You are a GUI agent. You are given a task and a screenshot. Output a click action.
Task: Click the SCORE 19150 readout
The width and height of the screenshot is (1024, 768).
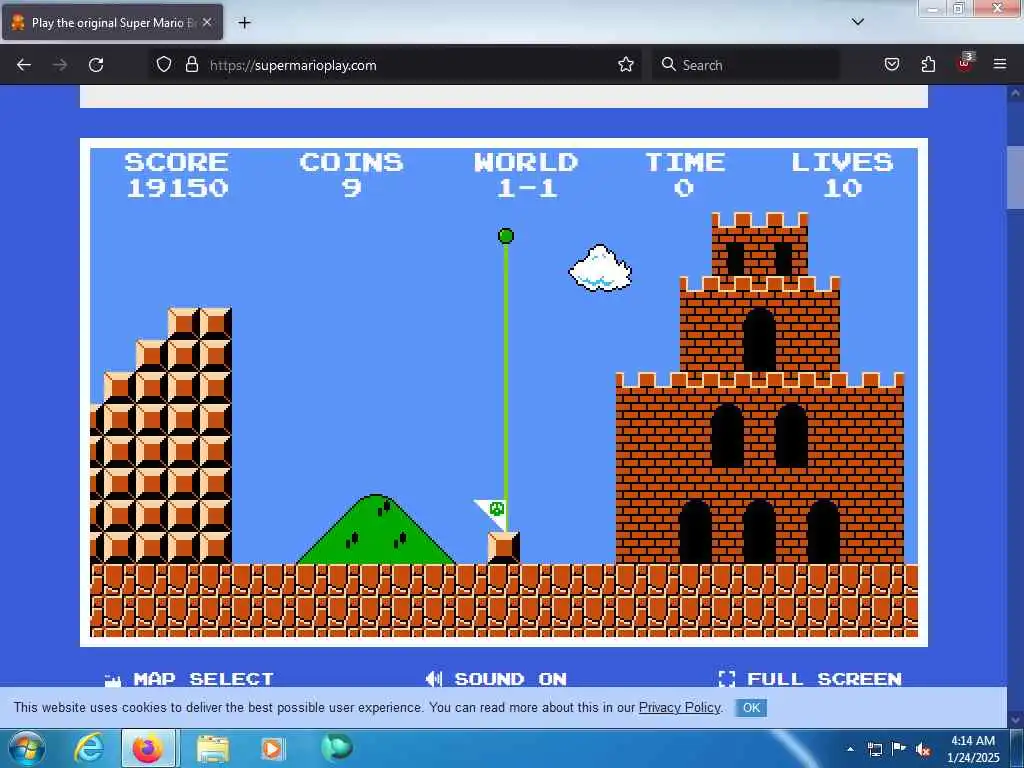click(x=177, y=175)
